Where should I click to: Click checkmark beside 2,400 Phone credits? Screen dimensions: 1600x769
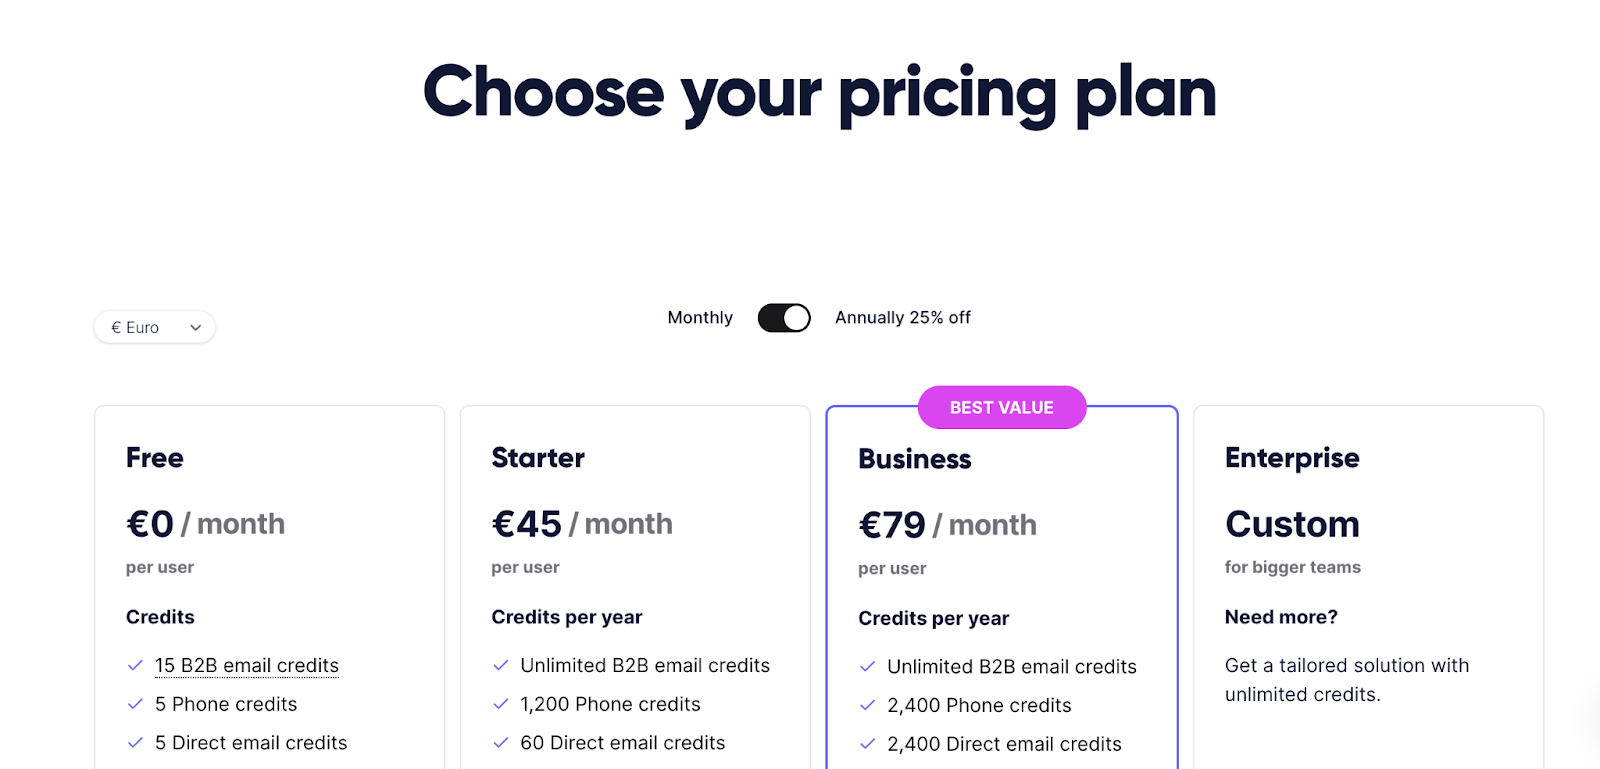tap(867, 705)
